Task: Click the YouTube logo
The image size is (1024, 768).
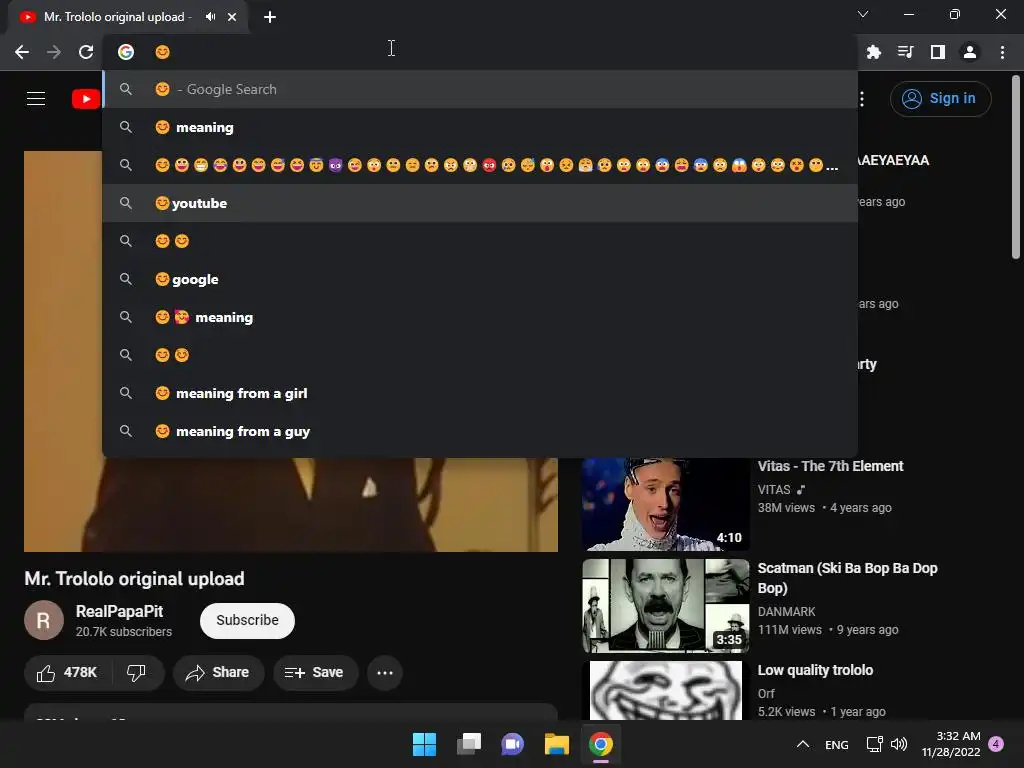Action: click(86, 99)
